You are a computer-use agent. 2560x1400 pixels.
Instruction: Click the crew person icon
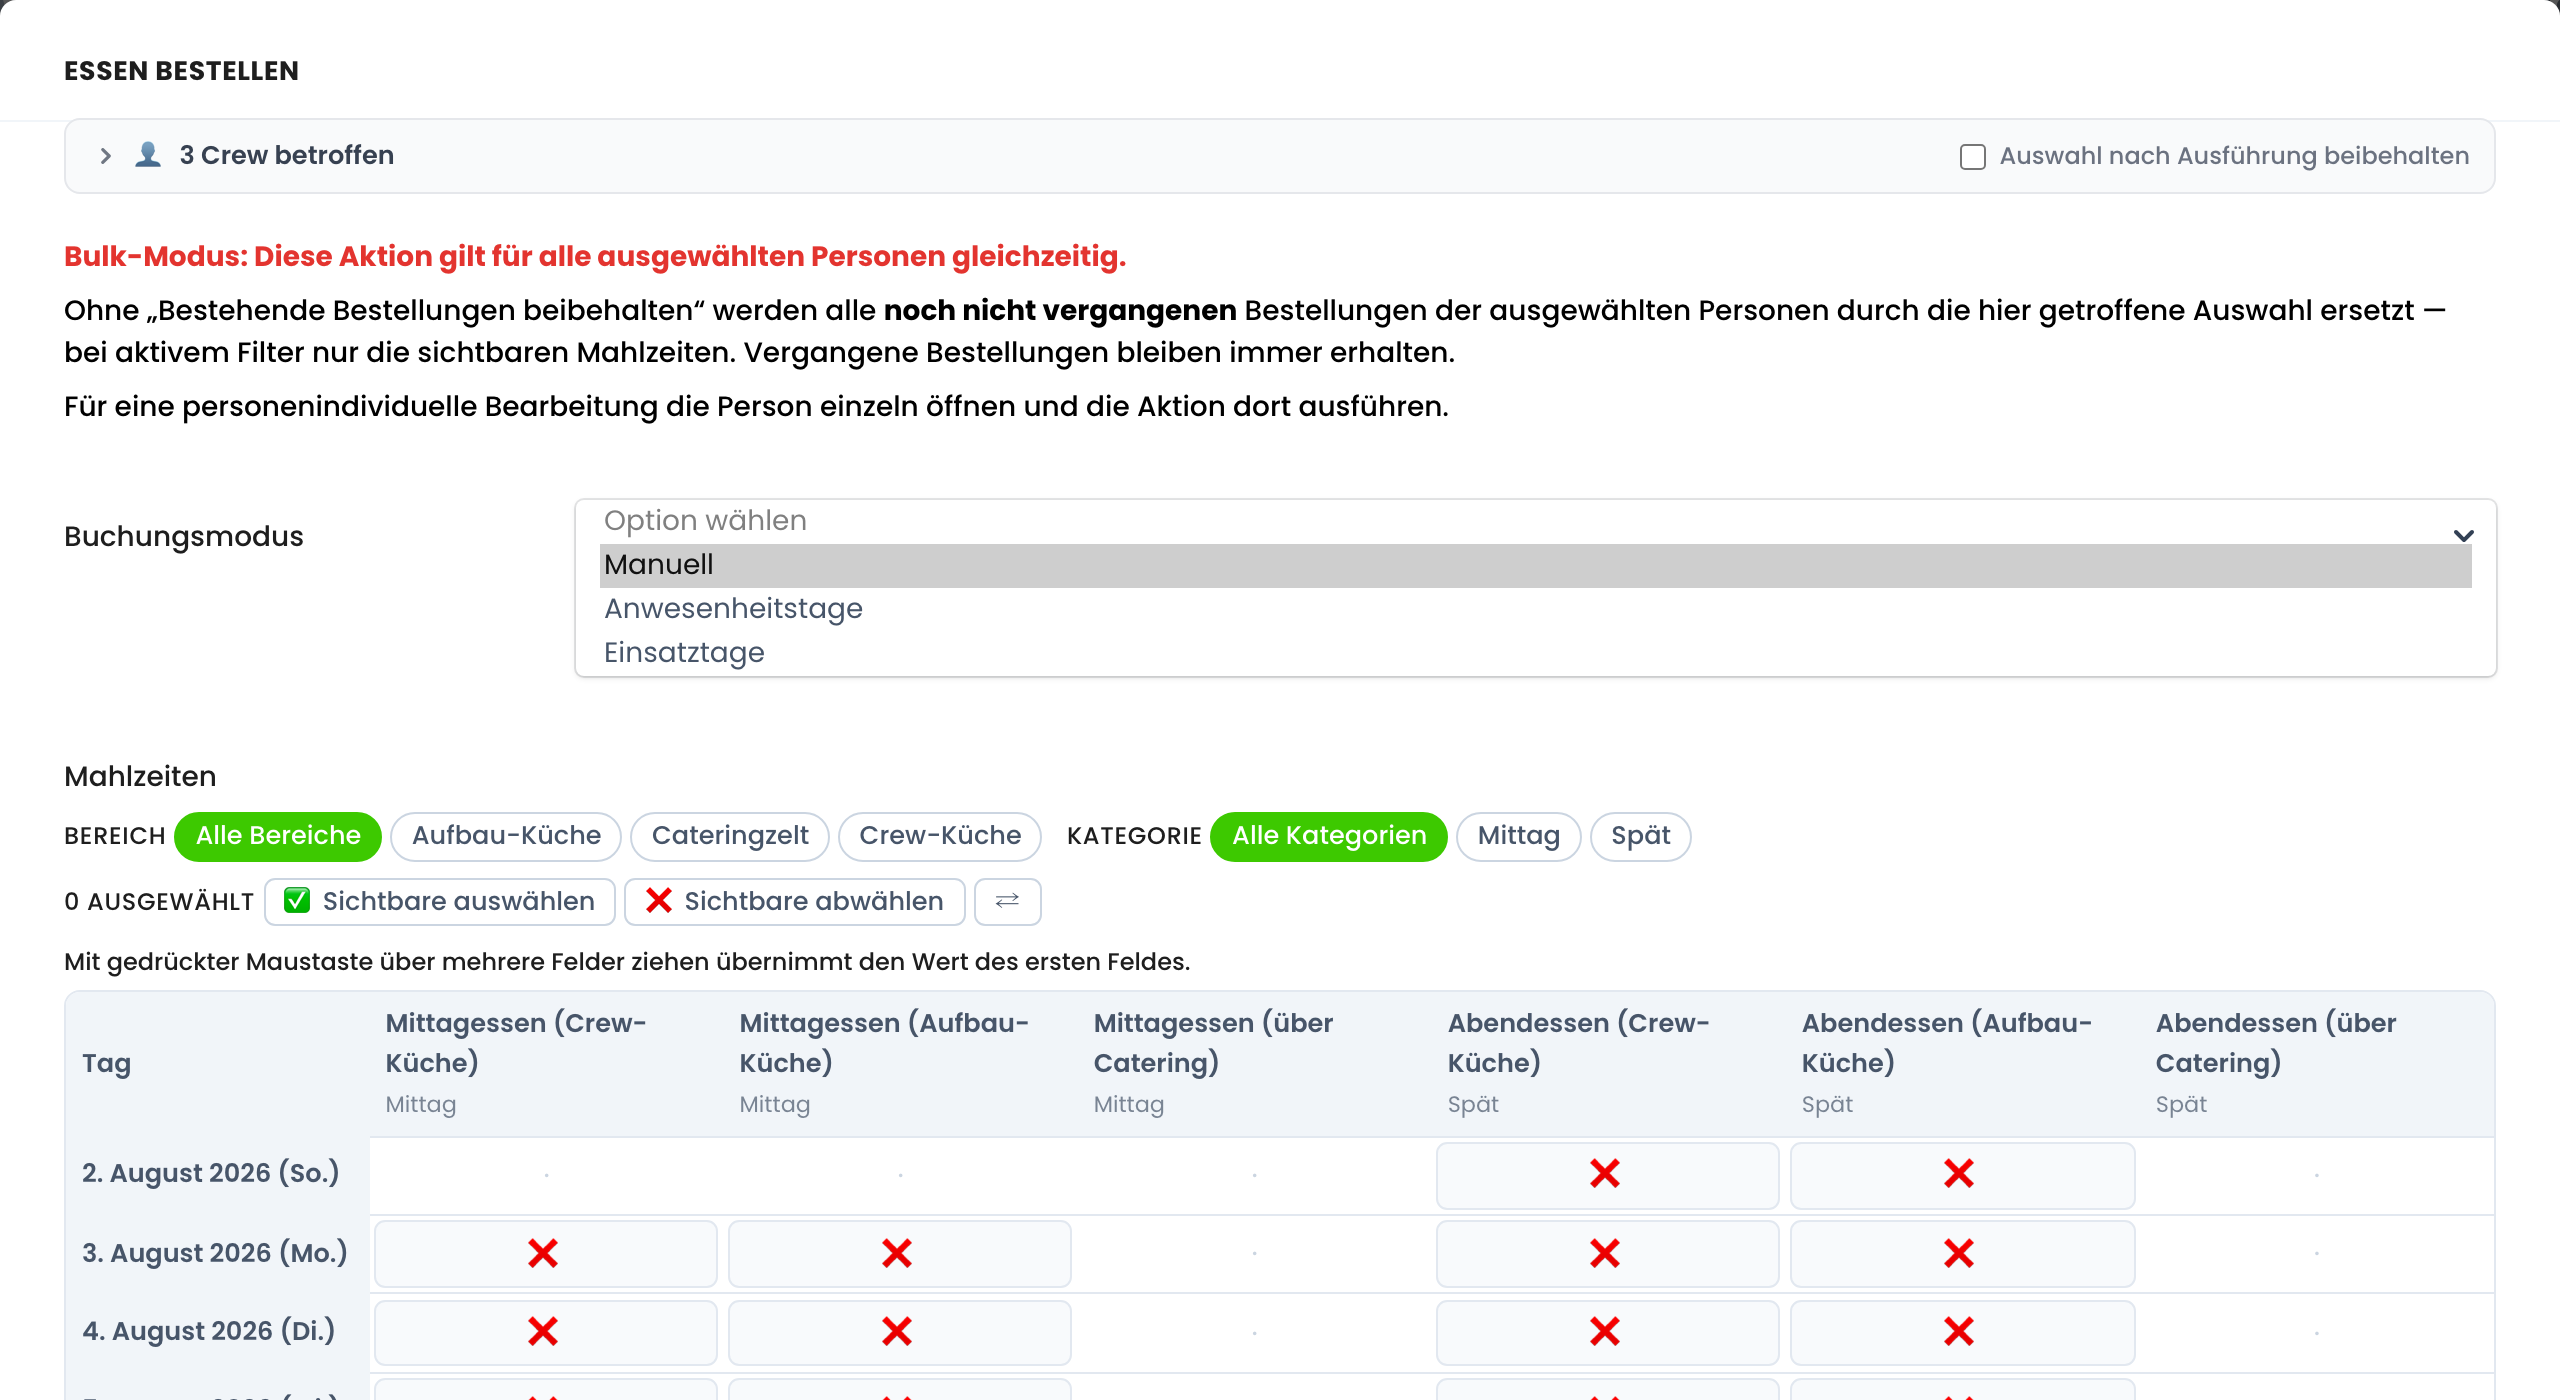pos(148,155)
